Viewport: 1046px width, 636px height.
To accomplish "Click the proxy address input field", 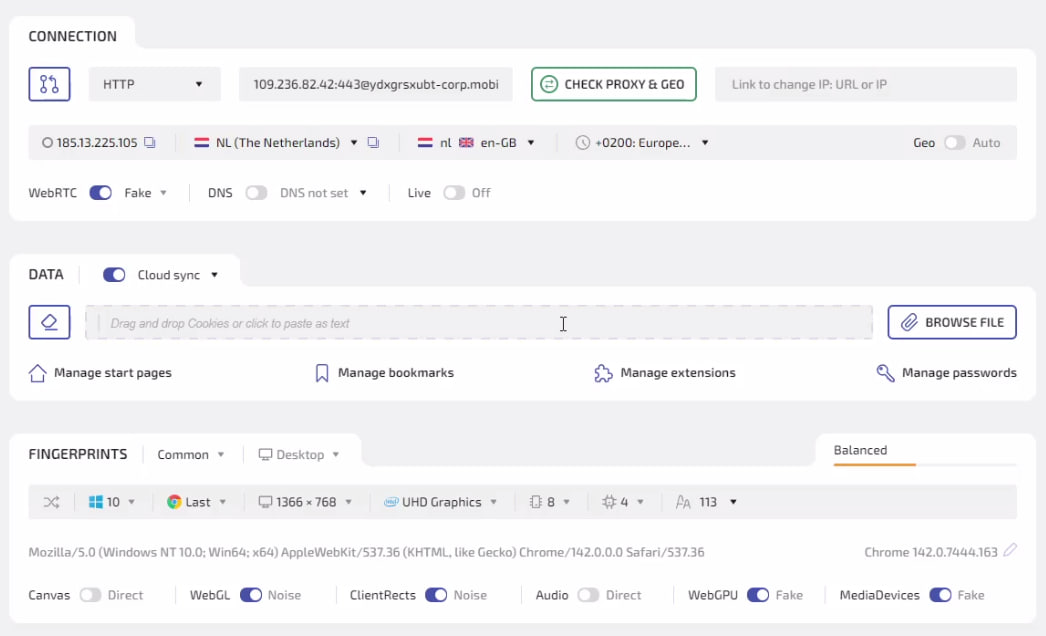I will (x=376, y=84).
